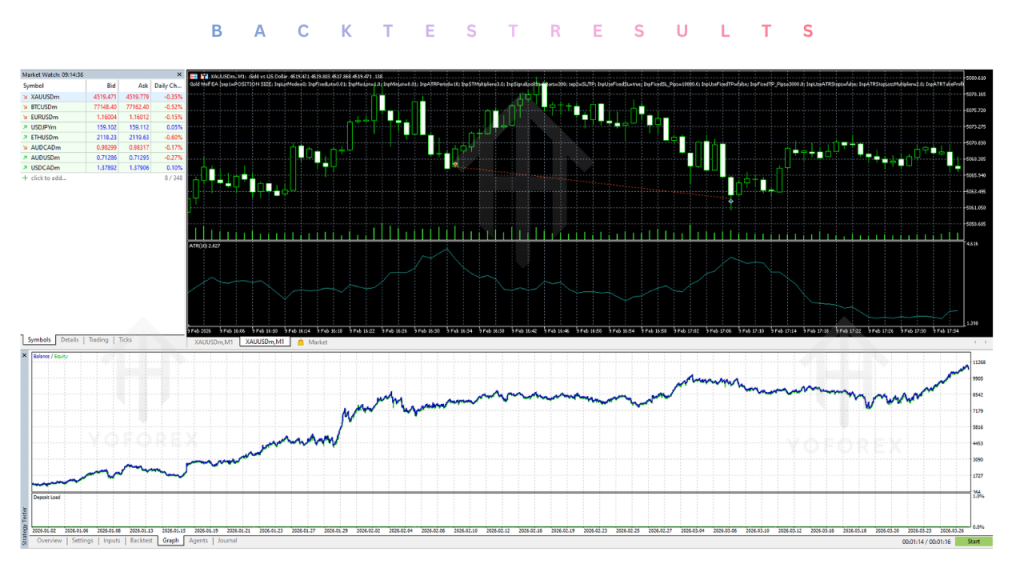Click the elapsed time 00:01:14 / 00:01:16
This screenshot has height=576, width=1024.
pyautogui.click(x=926, y=541)
